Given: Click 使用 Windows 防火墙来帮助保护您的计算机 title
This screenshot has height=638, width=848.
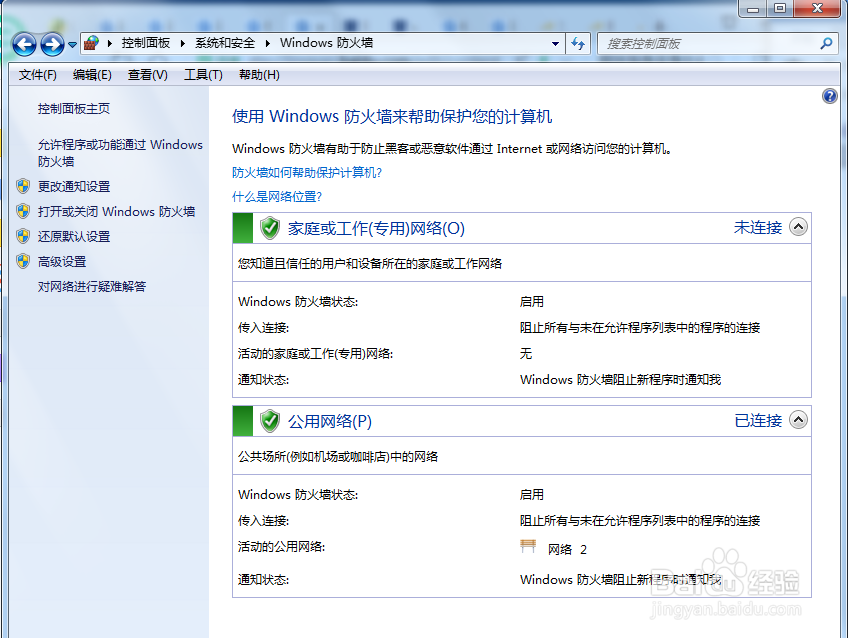Looking at the screenshot, I should click(x=392, y=116).
